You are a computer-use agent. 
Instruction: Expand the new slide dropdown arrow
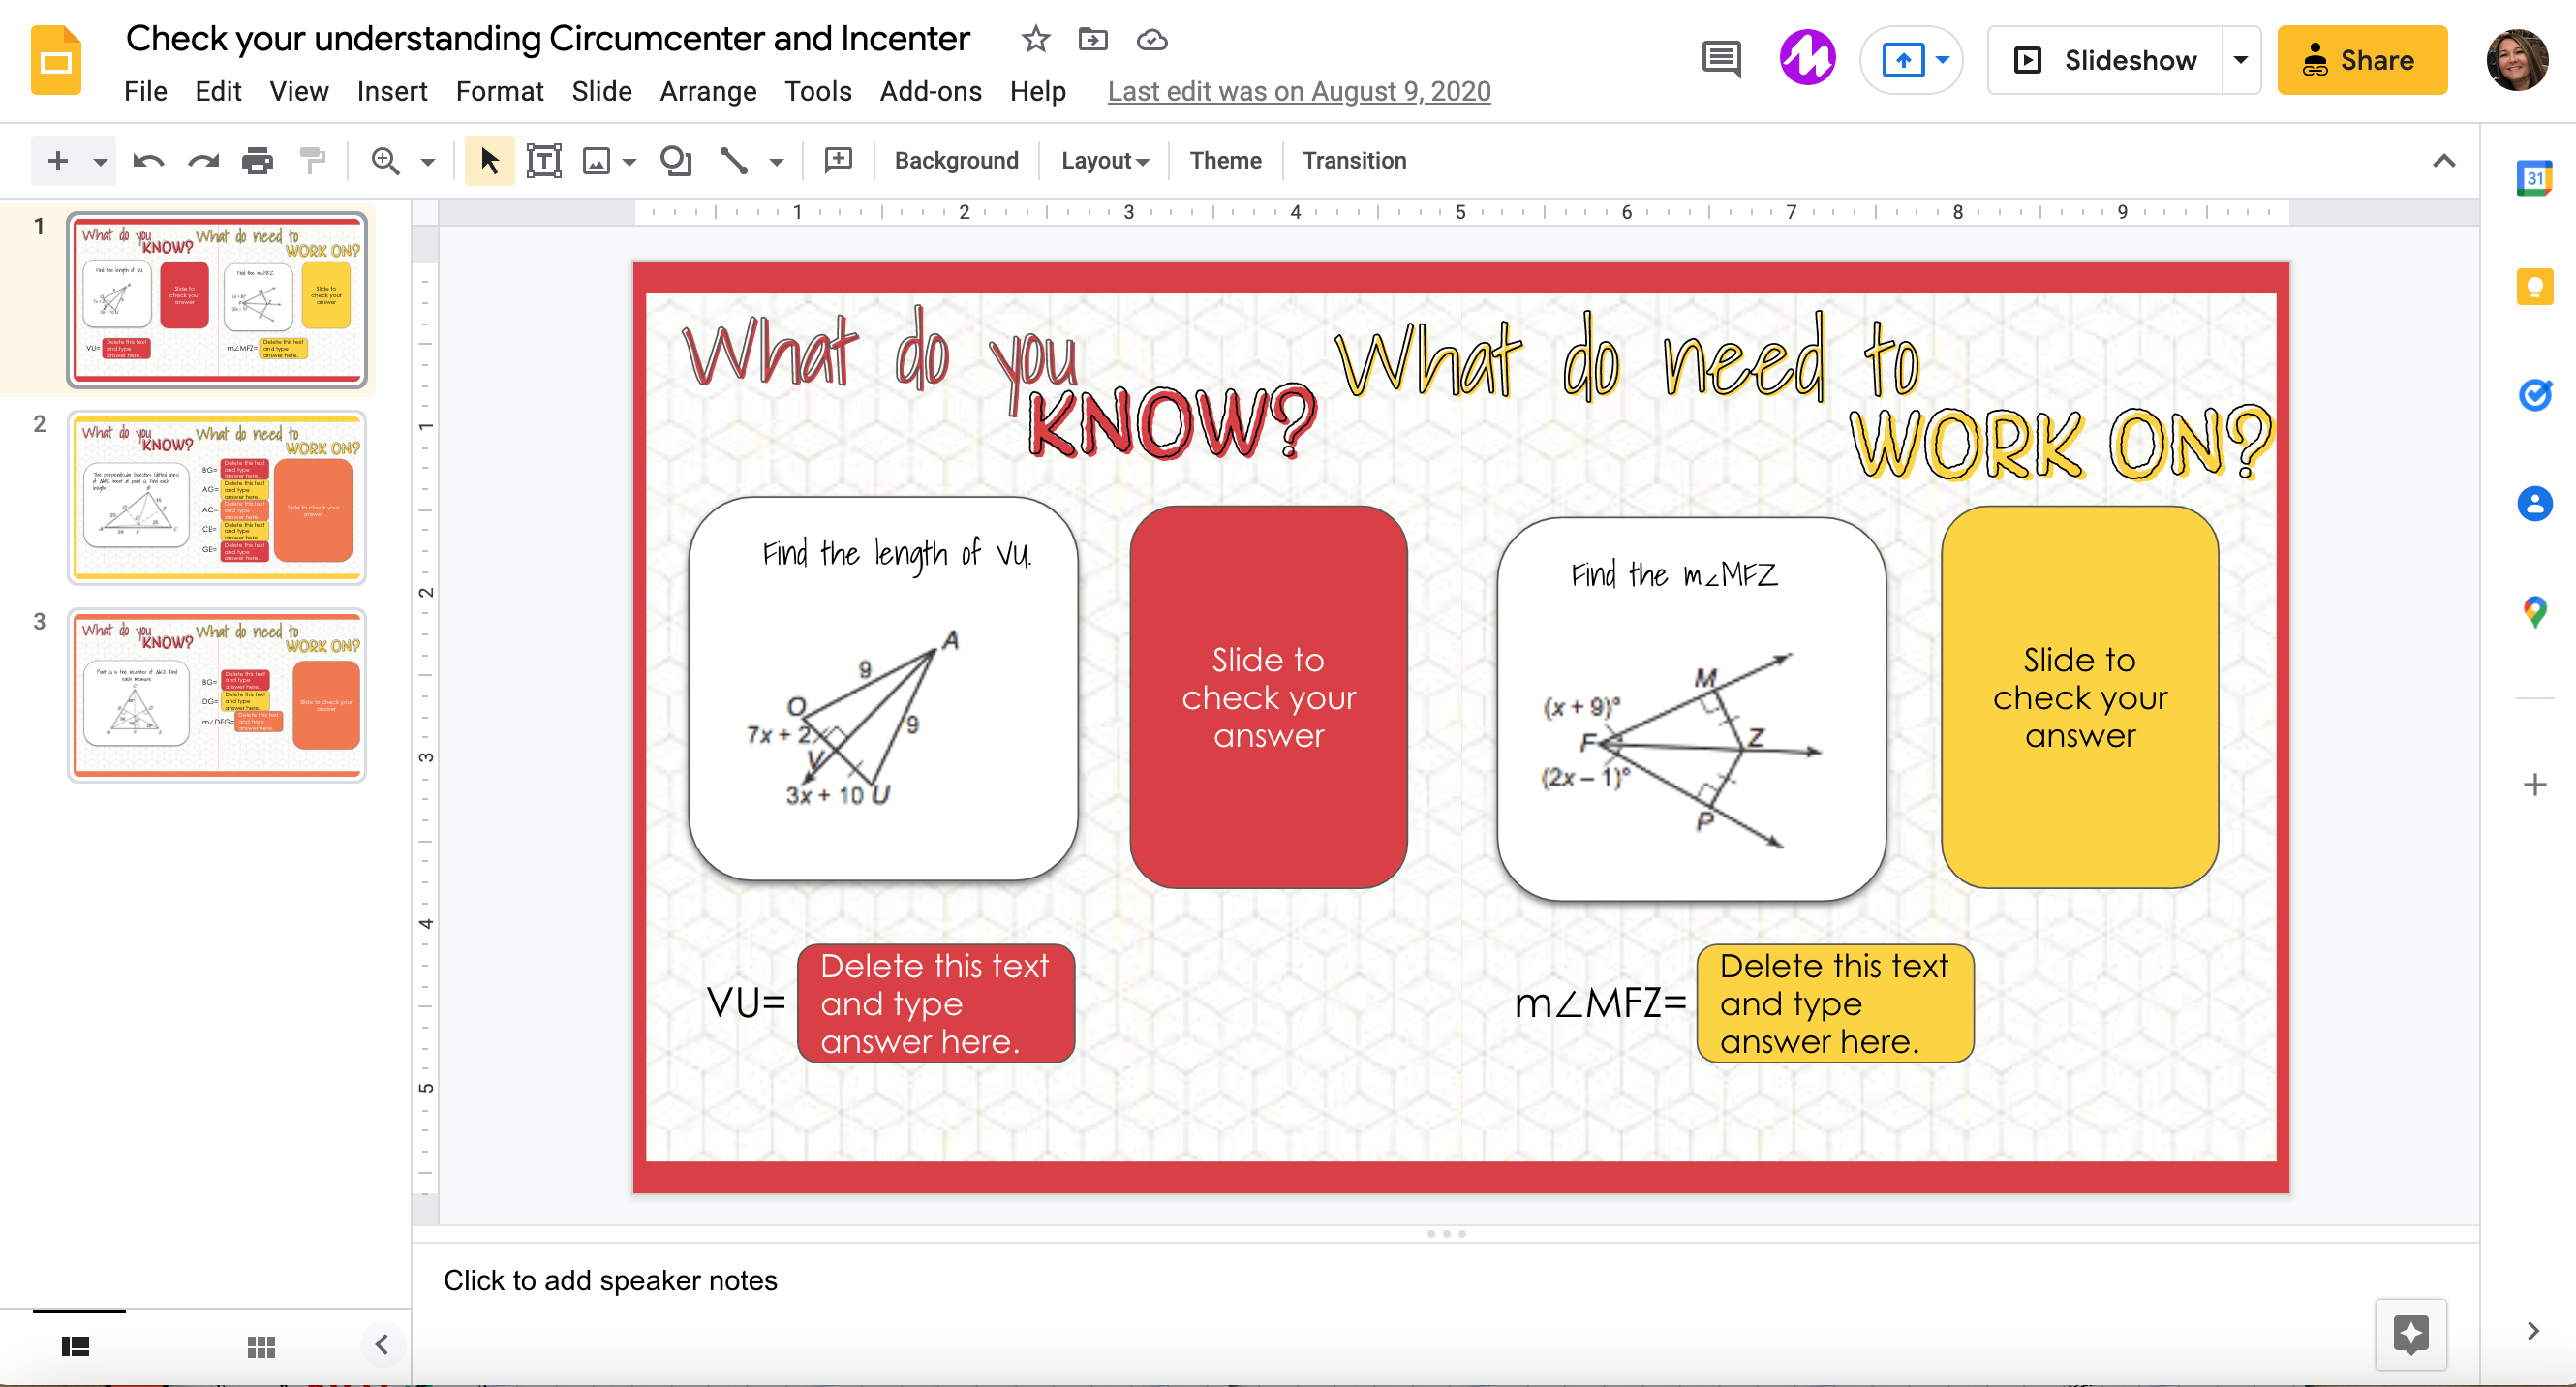point(100,160)
